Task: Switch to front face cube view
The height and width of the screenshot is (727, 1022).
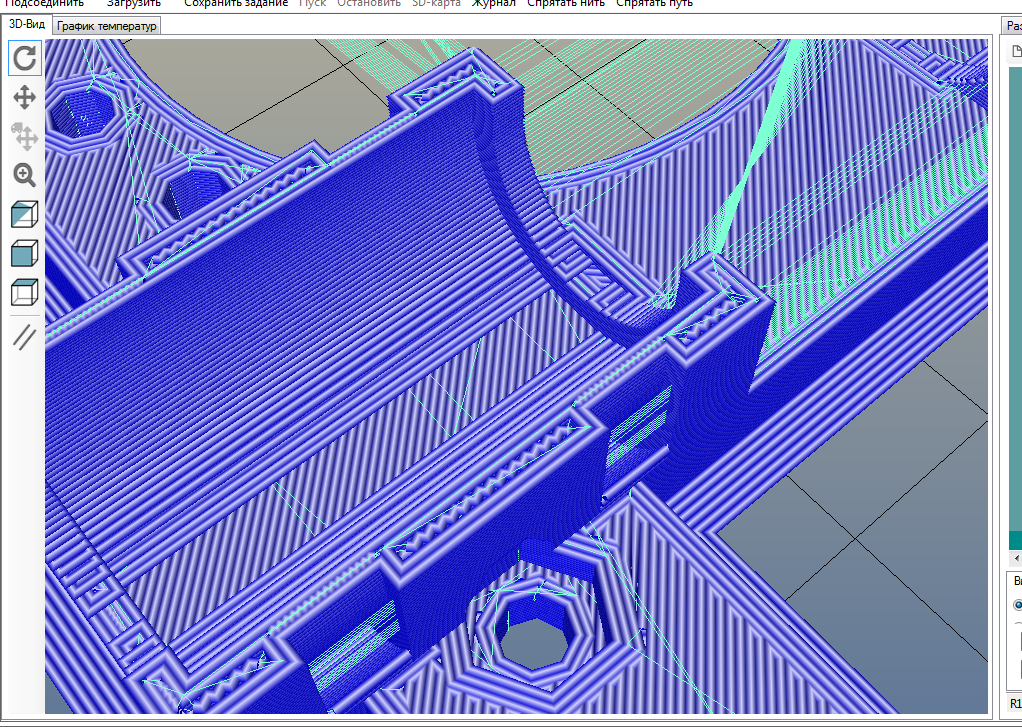Action: [24, 254]
